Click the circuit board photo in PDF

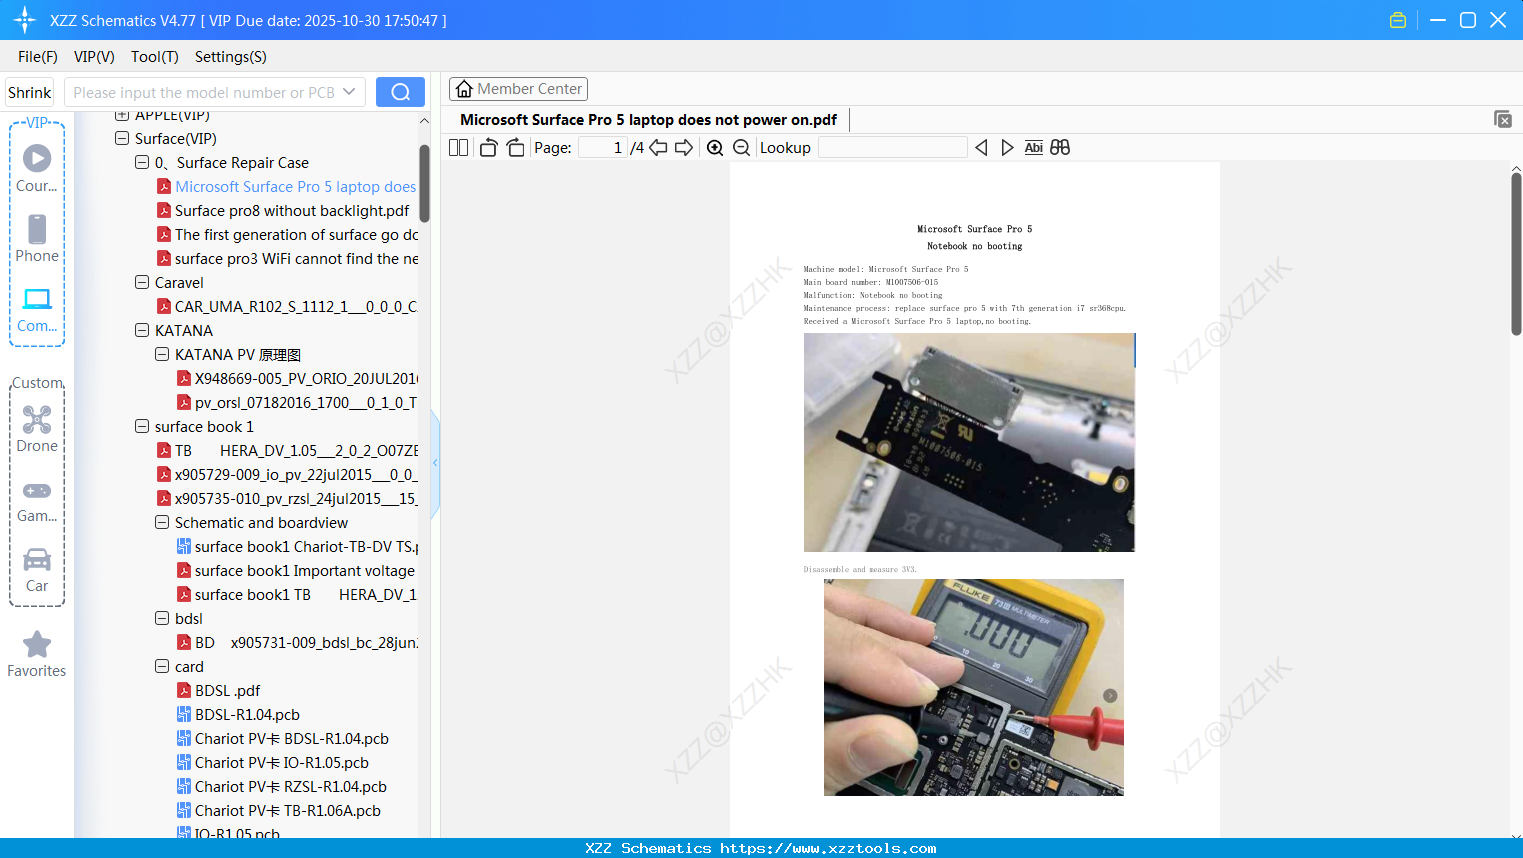969,442
